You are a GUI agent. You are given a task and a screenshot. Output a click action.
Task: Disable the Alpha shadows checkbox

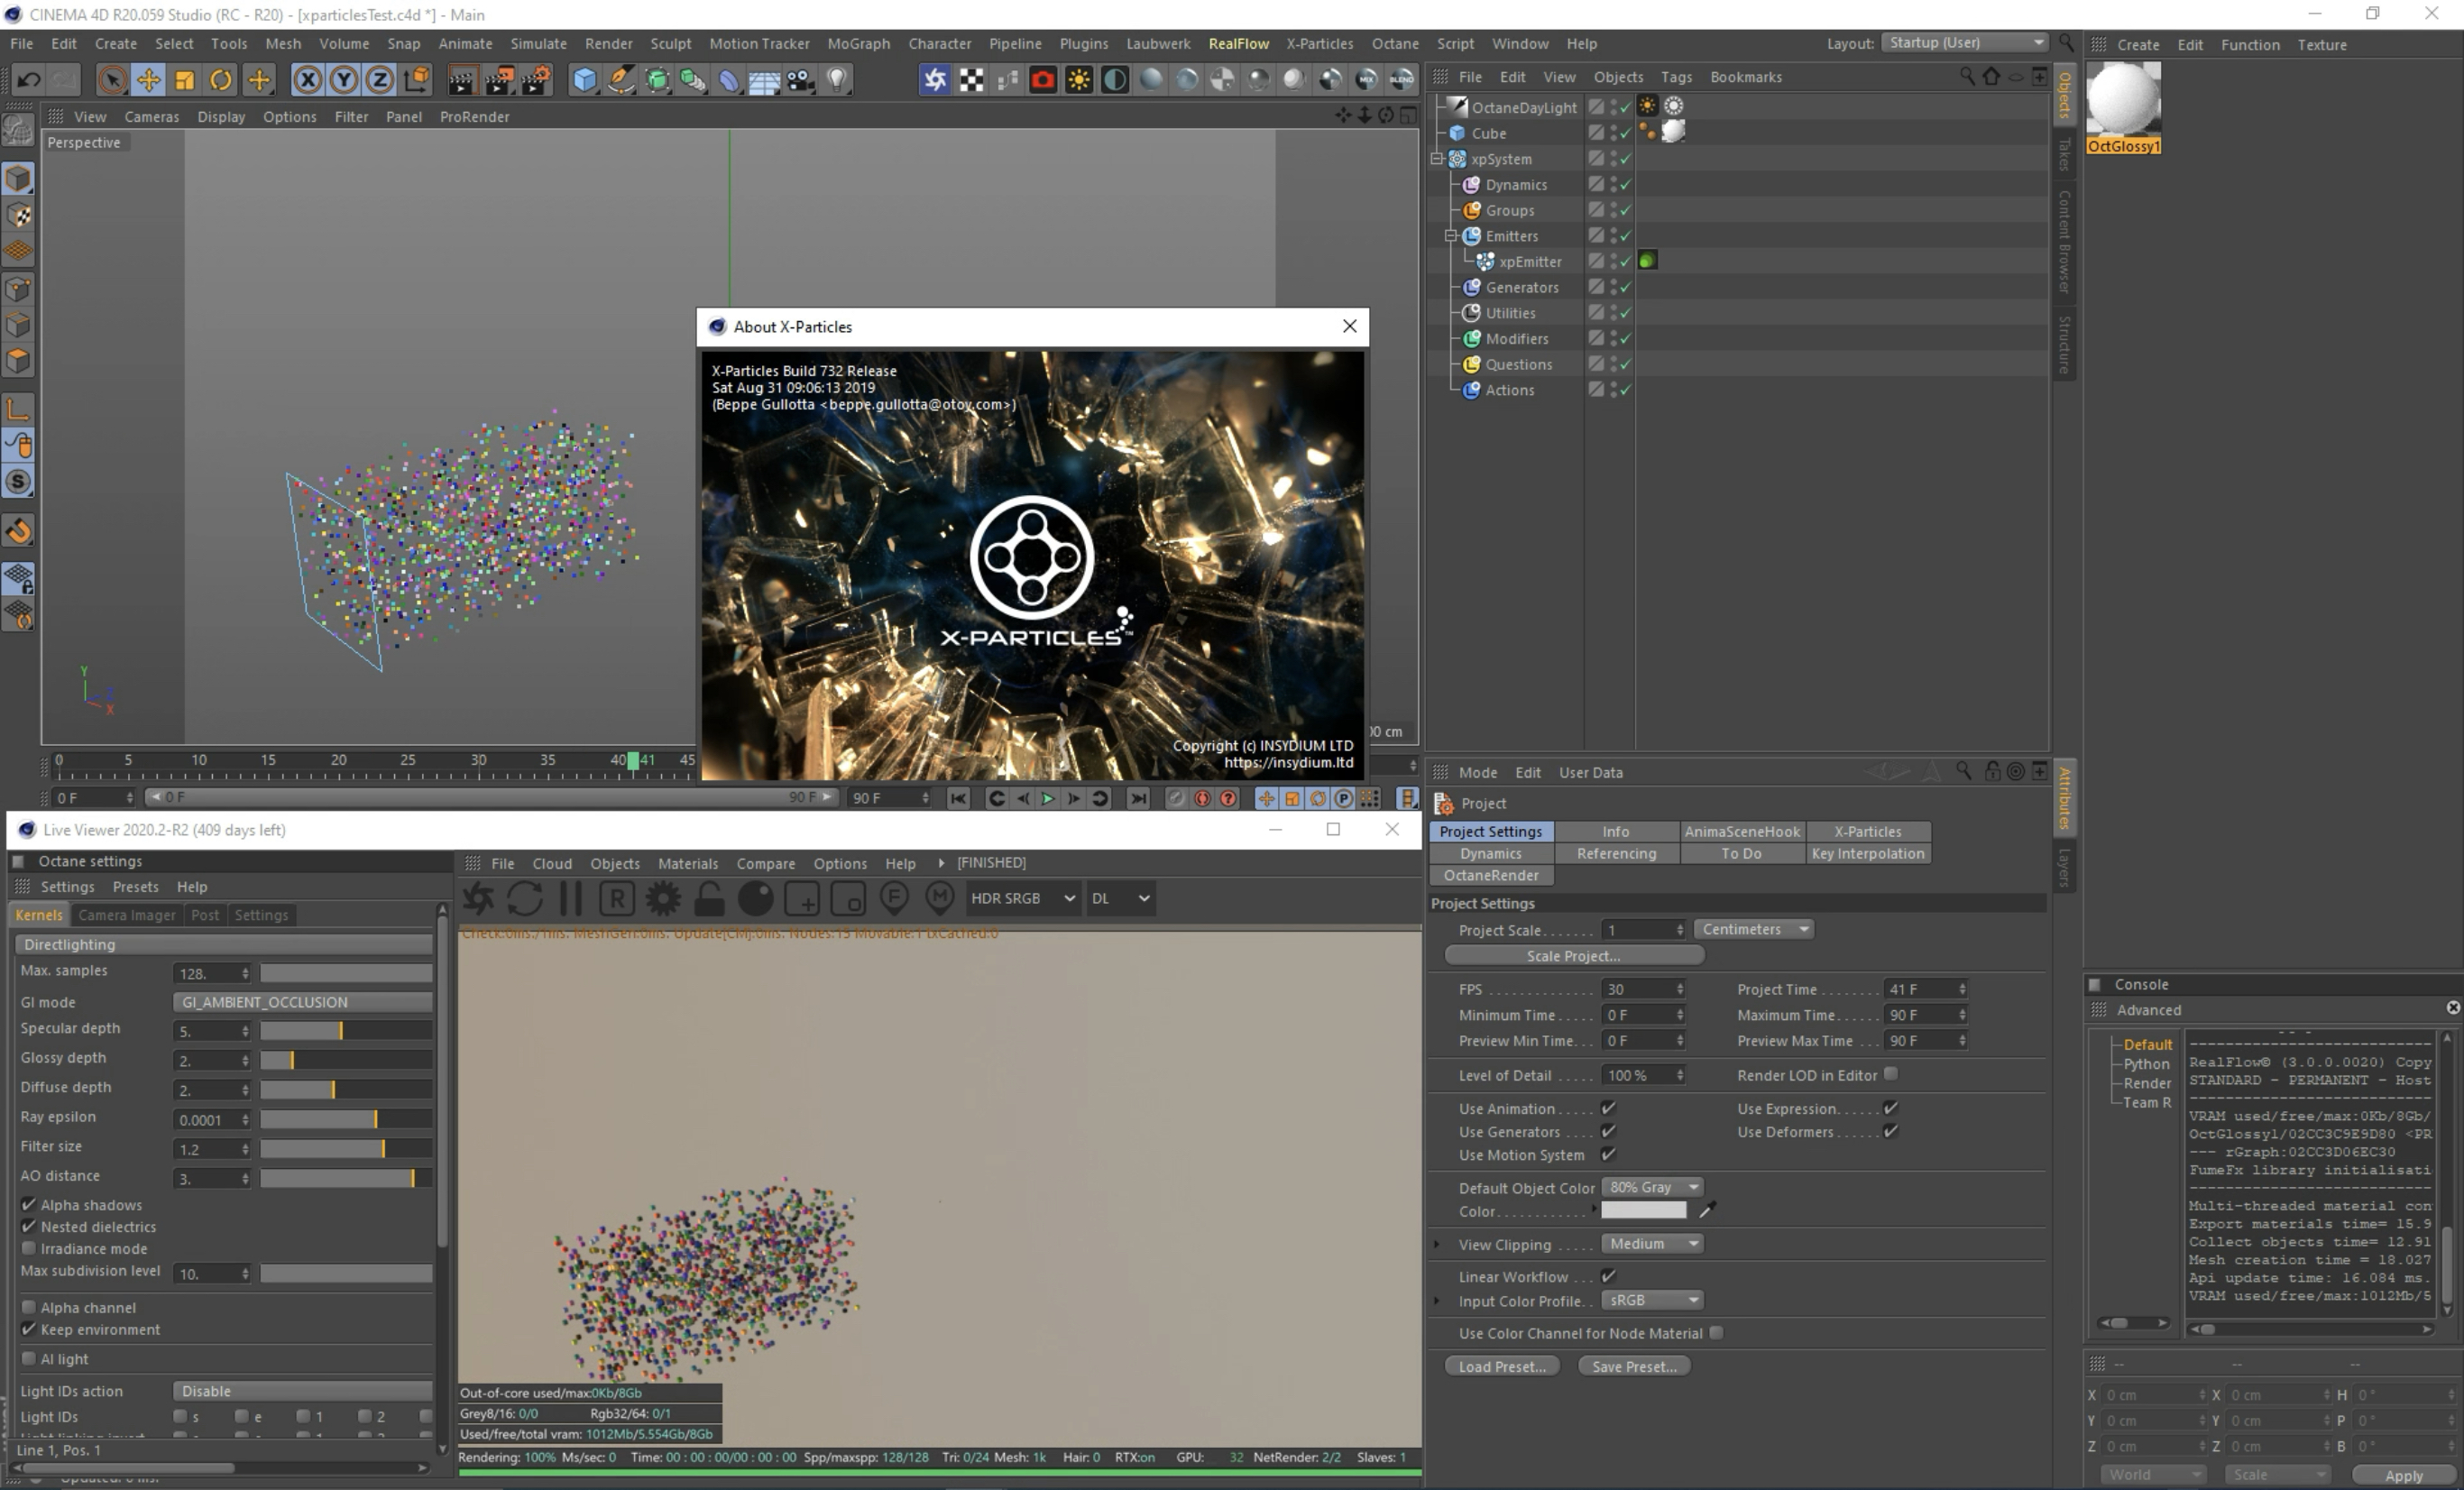[29, 1205]
